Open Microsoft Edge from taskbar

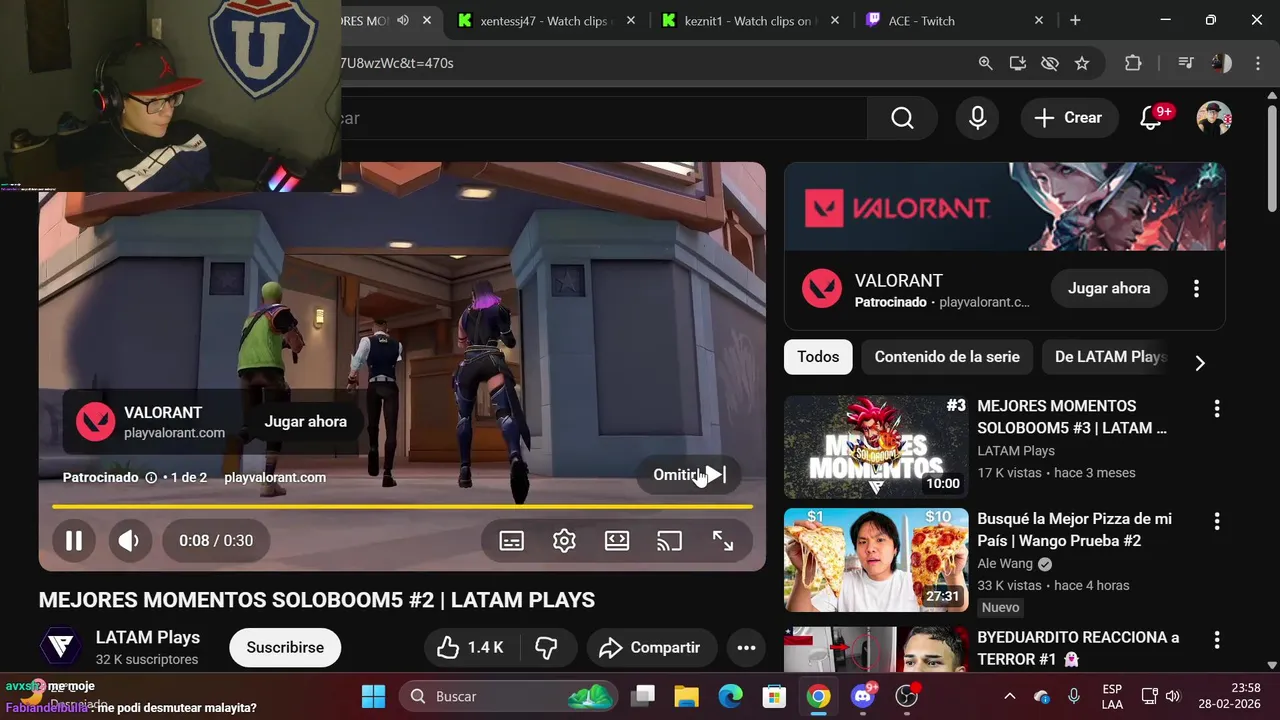pos(731,696)
